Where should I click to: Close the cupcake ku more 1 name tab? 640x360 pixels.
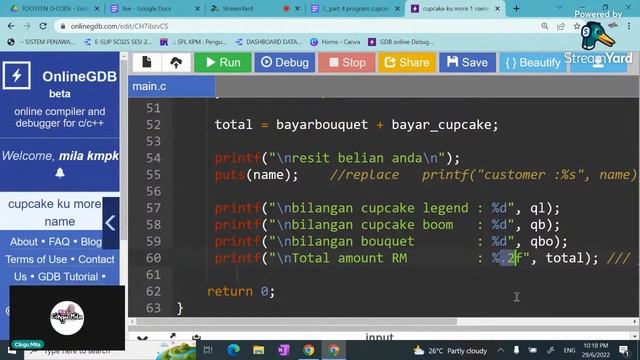click(x=498, y=9)
